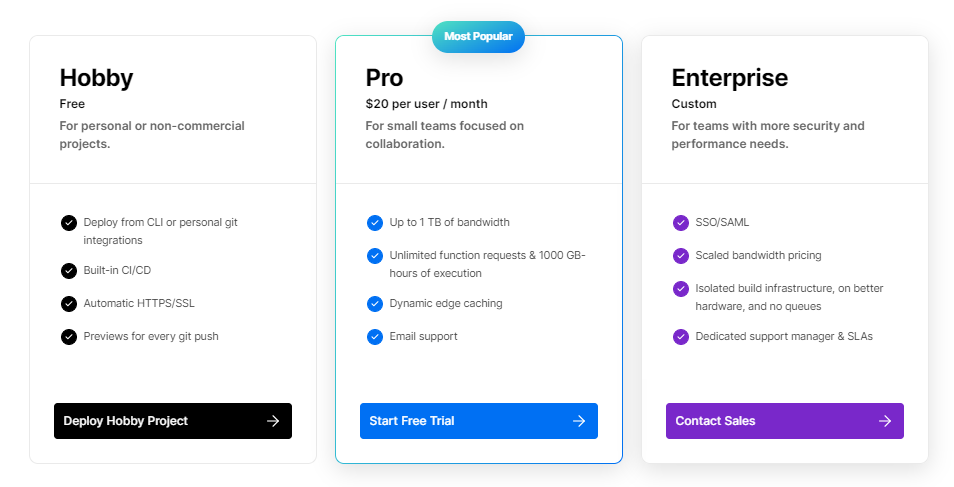
Task: Click the black checkmark beside Built-in CI/CD
Action: [x=69, y=270]
